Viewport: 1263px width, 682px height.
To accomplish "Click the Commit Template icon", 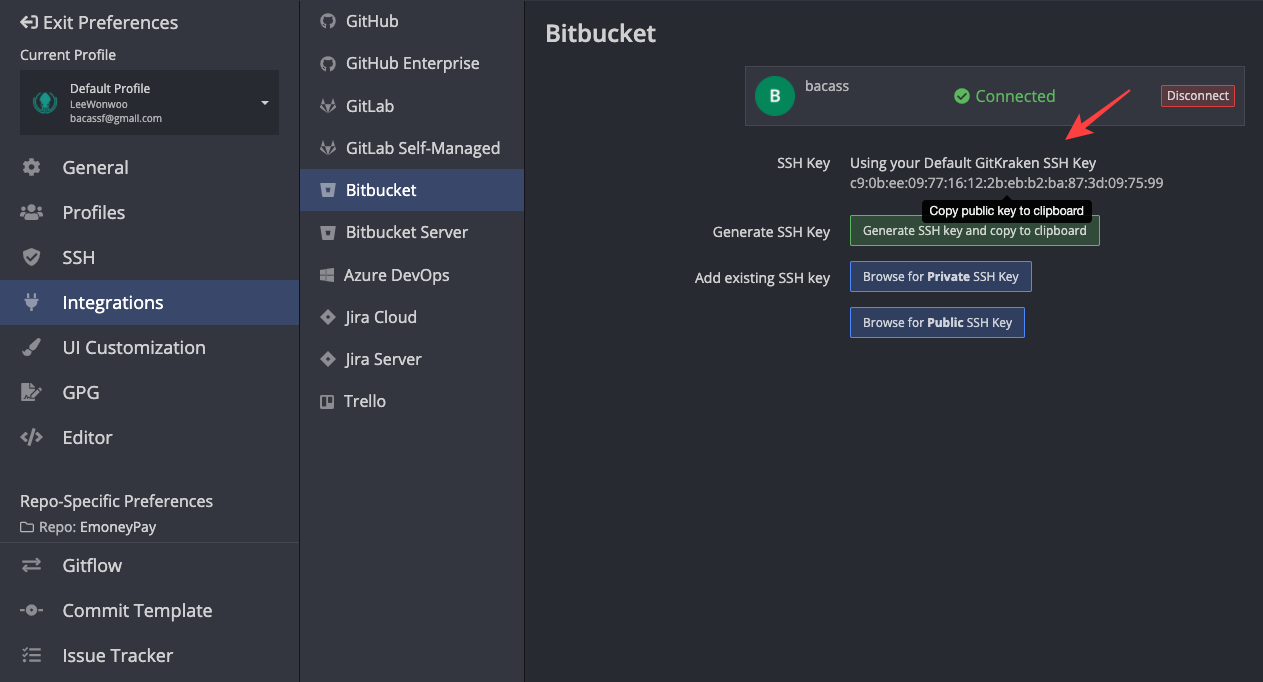I will click(x=32, y=610).
